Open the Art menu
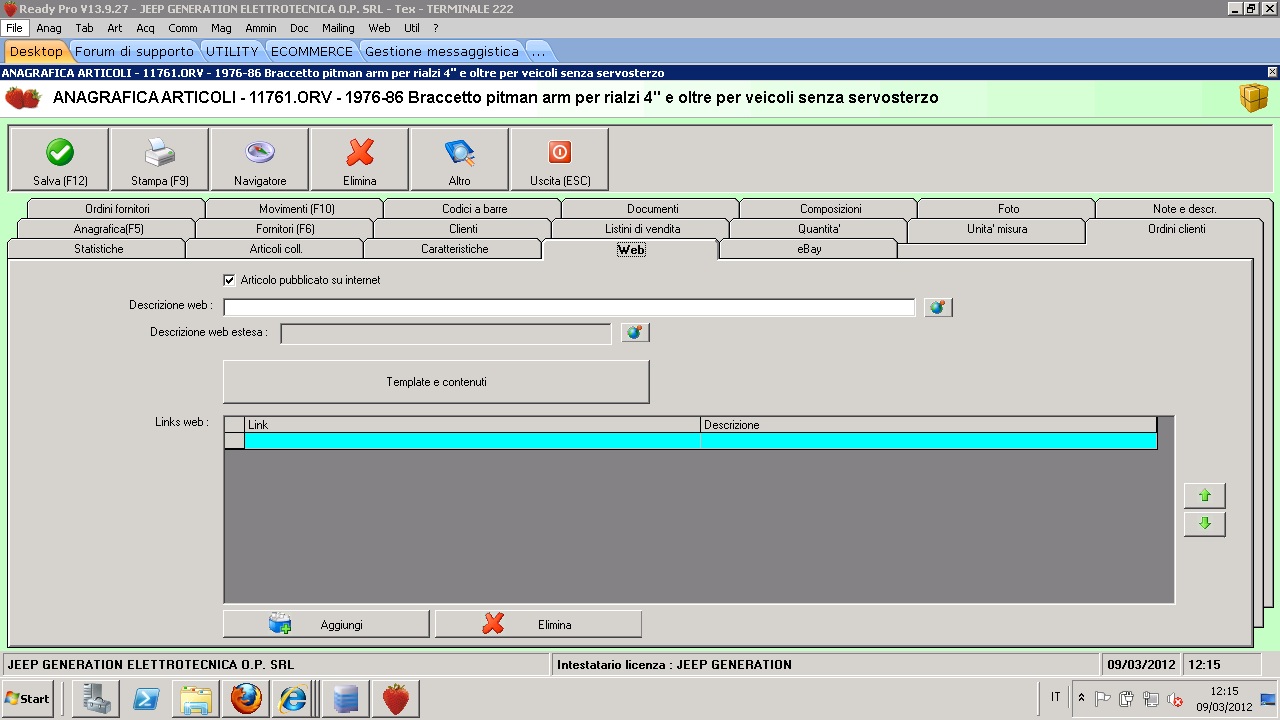The width and height of the screenshot is (1280, 720). pyautogui.click(x=115, y=29)
